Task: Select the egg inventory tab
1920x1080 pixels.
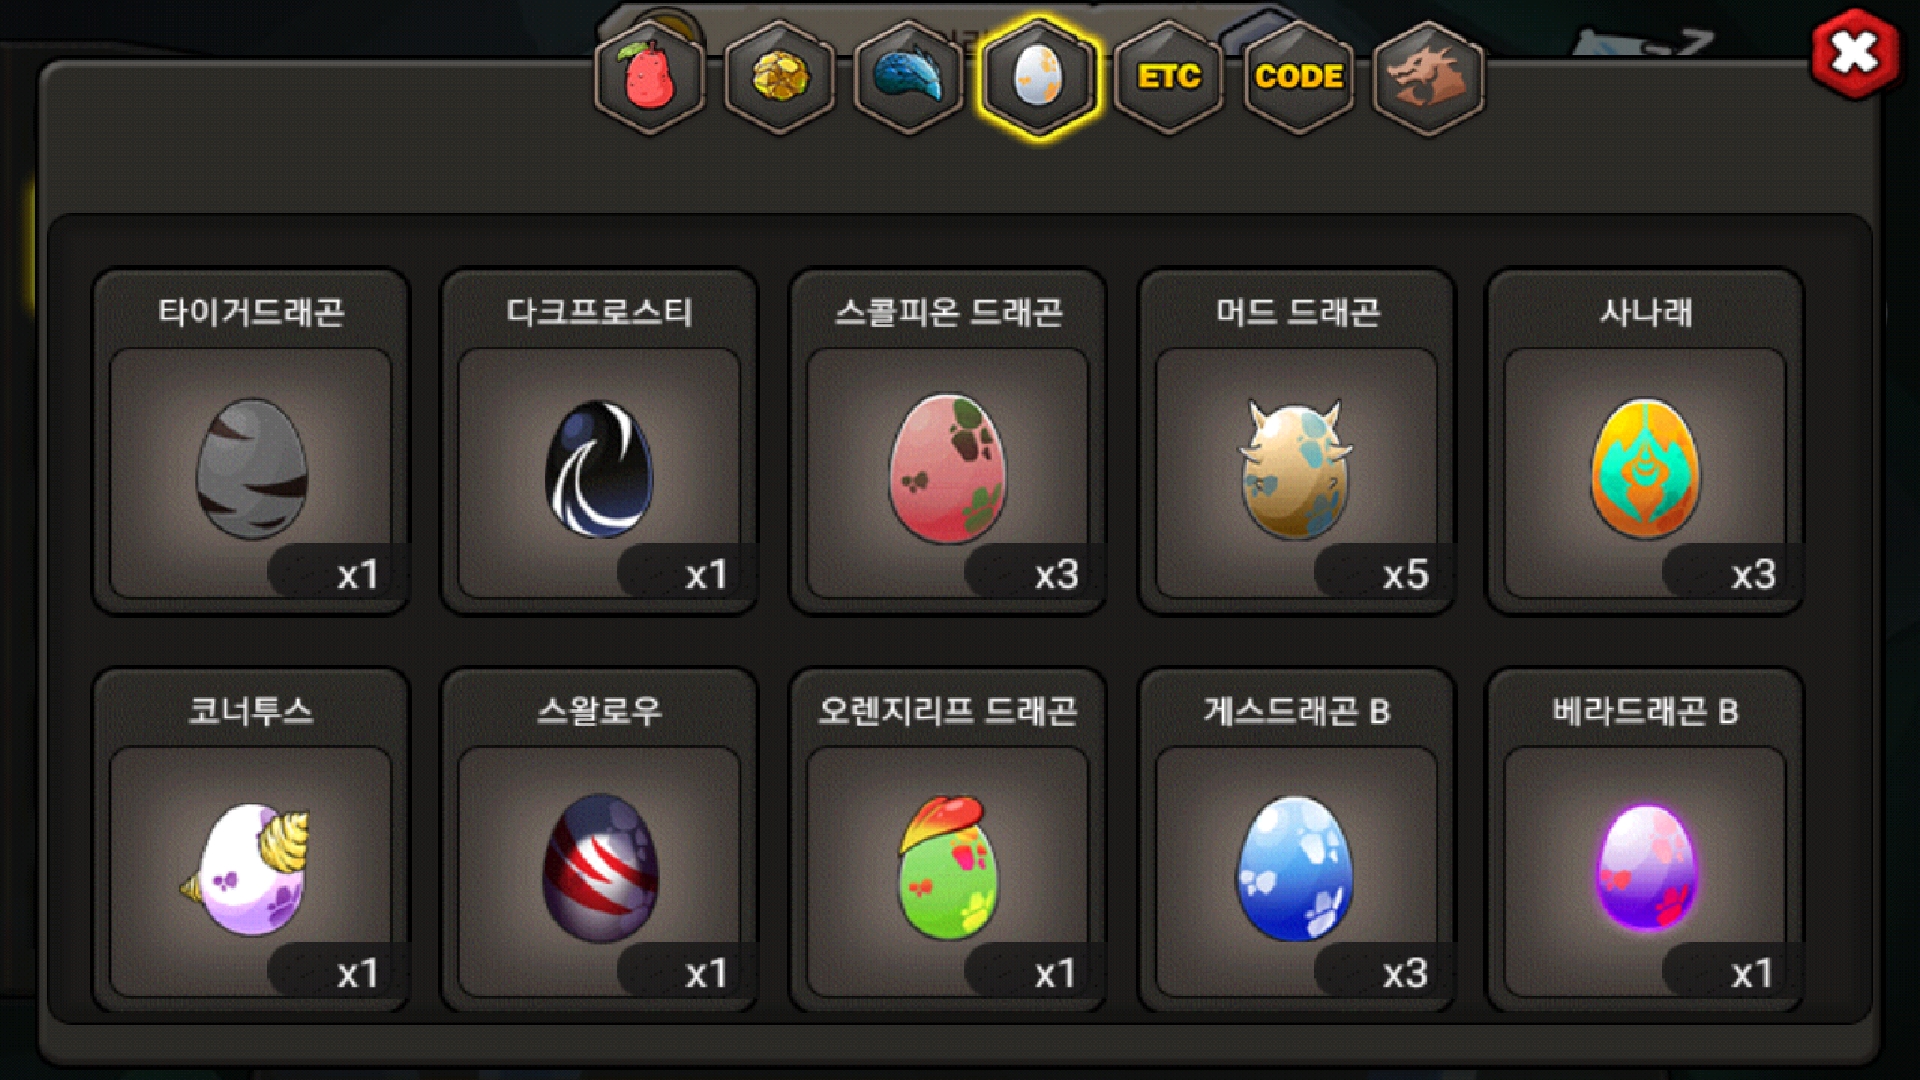Action: [x=1039, y=77]
